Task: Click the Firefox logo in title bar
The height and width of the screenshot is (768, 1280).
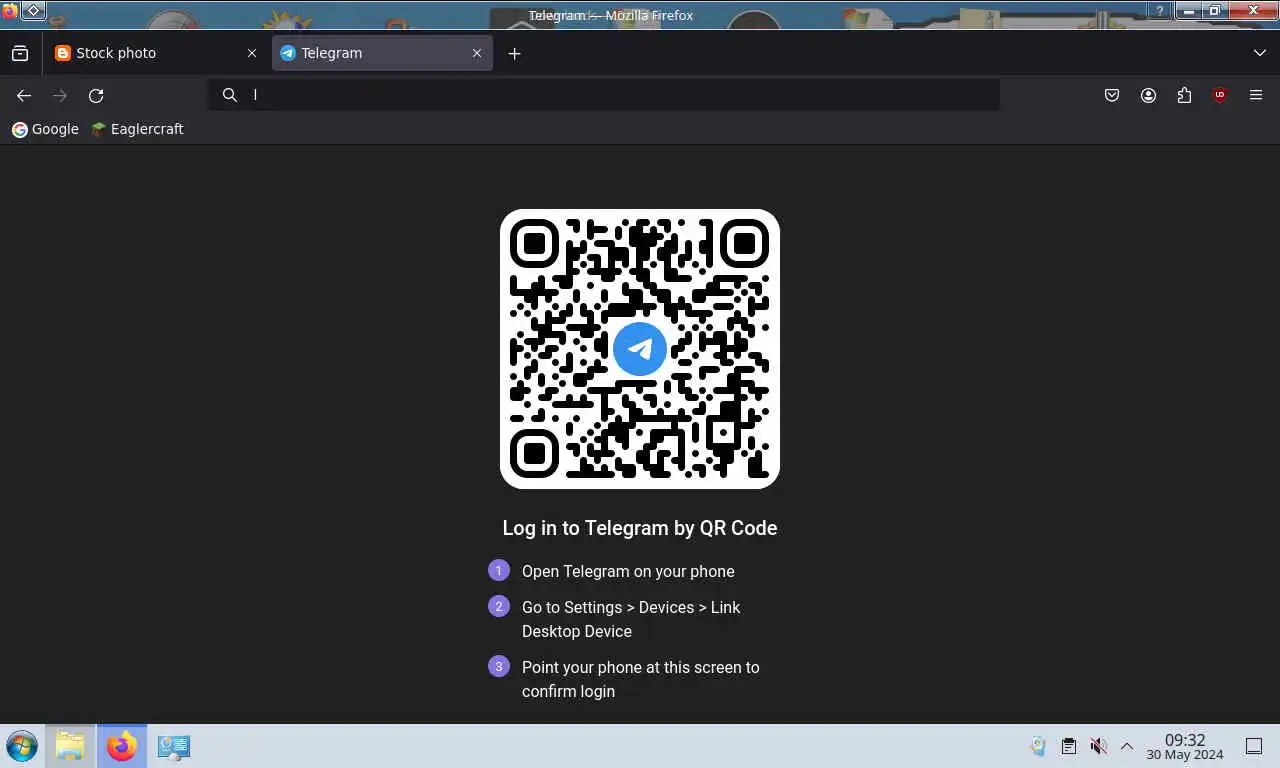Action: point(9,12)
